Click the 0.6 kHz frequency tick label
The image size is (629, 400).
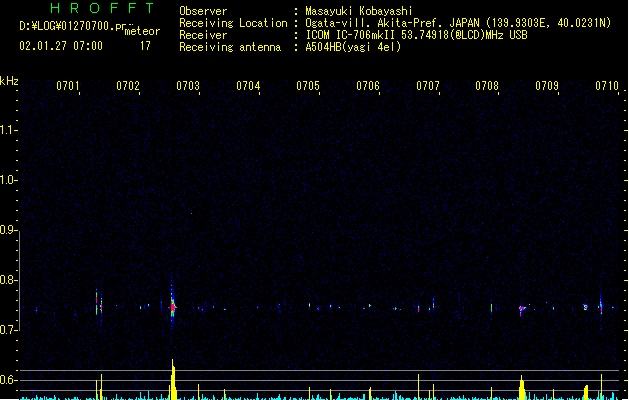7,380
